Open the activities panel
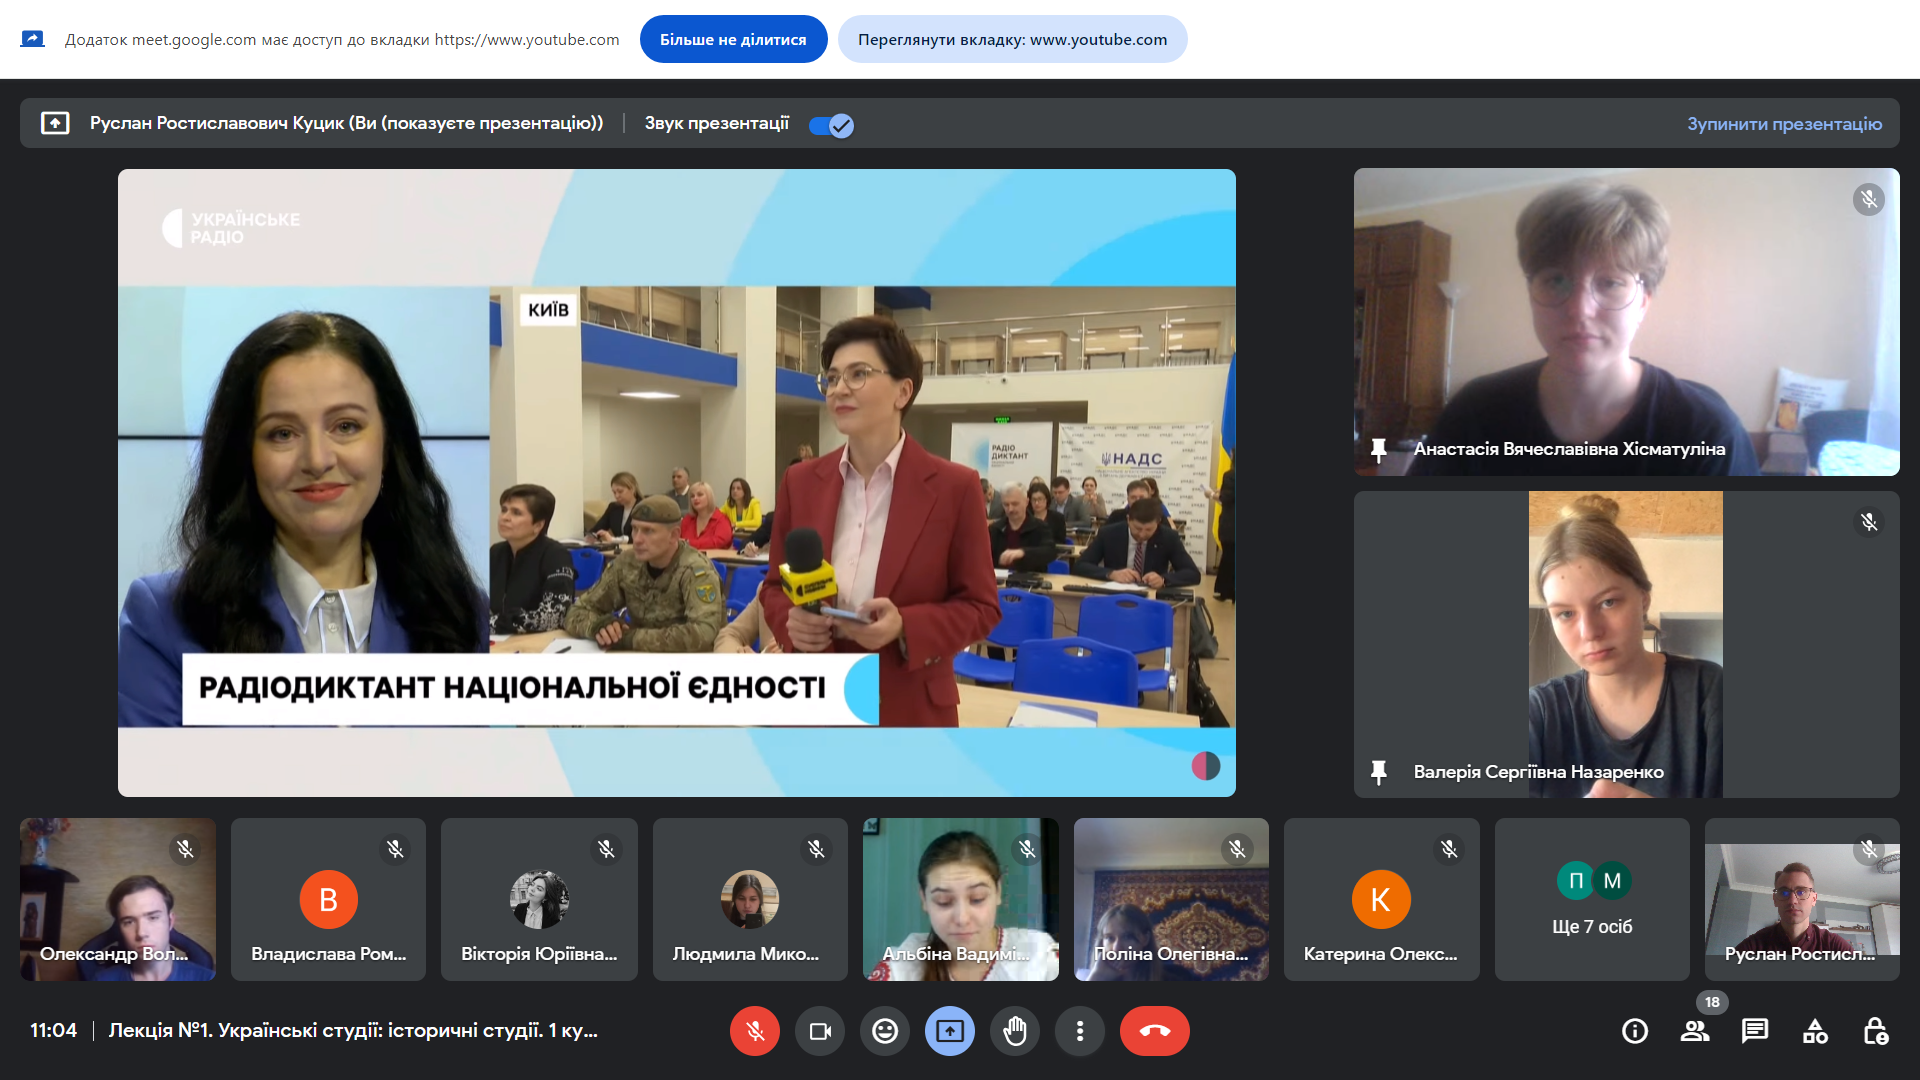The image size is (1920, 1080). click(1815, 1031)
